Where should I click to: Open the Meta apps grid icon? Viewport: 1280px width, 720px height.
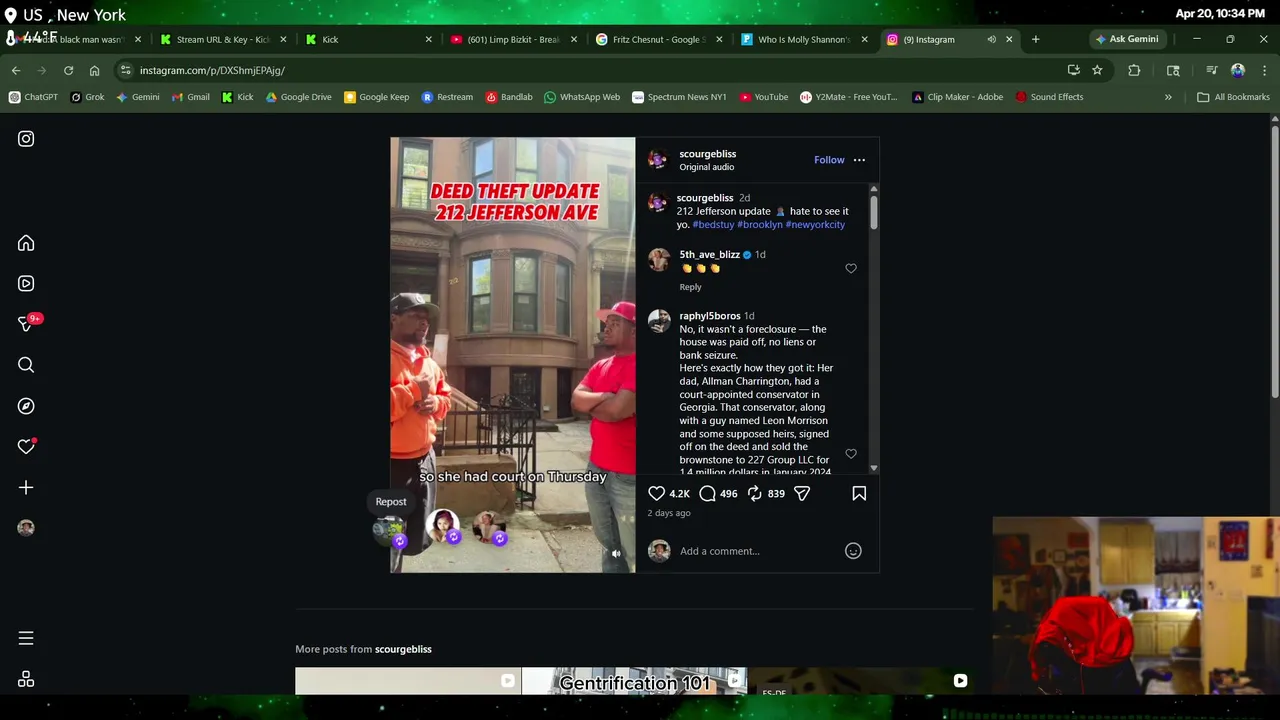coord(26,679)
